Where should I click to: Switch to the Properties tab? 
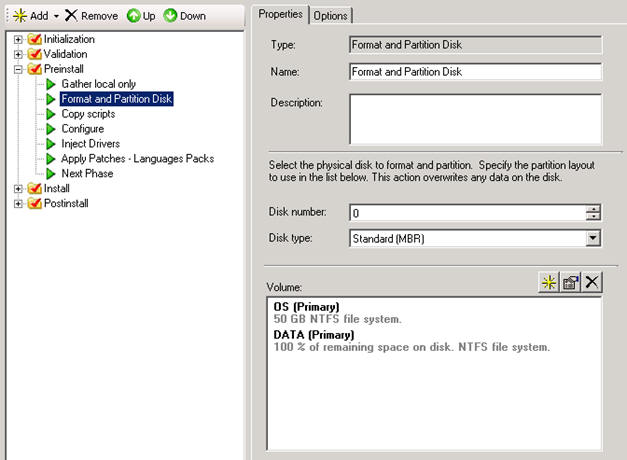pos(280,14)
